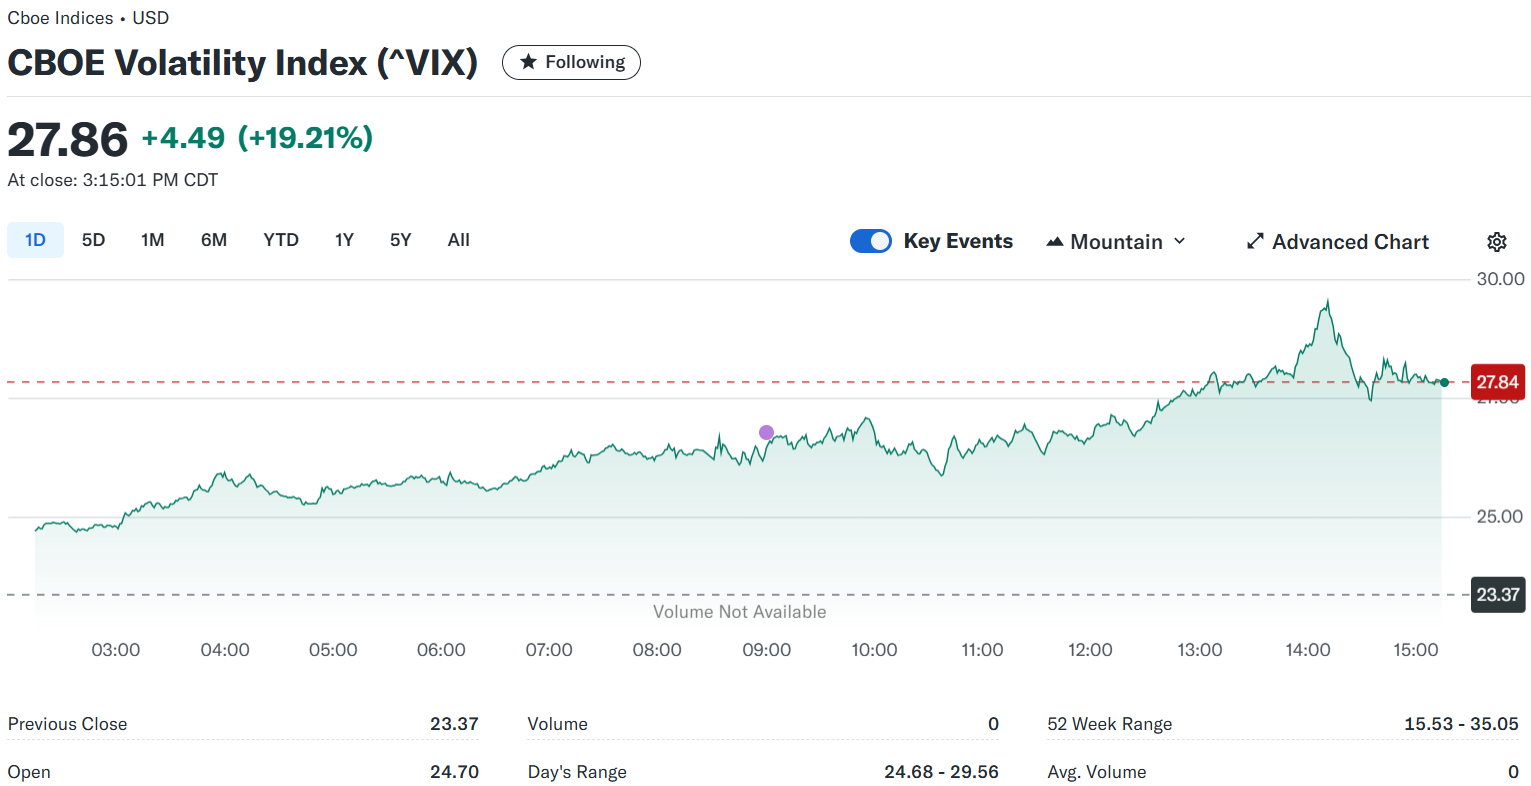Viewport: 1531px width, 786px height.
Task: Click the Previous Close label
Action: click(x=68, y=724)
